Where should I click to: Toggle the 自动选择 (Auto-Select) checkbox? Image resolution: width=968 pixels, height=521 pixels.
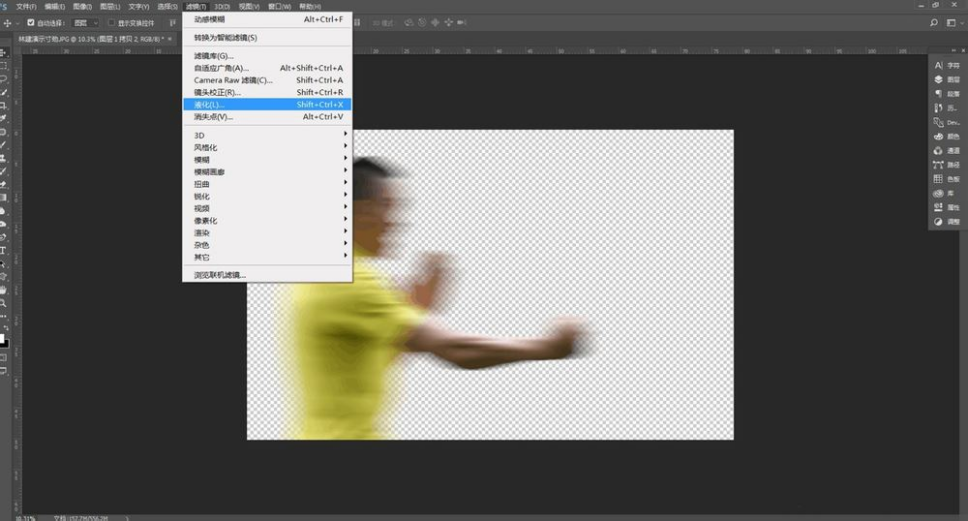(x=31, y=22)
